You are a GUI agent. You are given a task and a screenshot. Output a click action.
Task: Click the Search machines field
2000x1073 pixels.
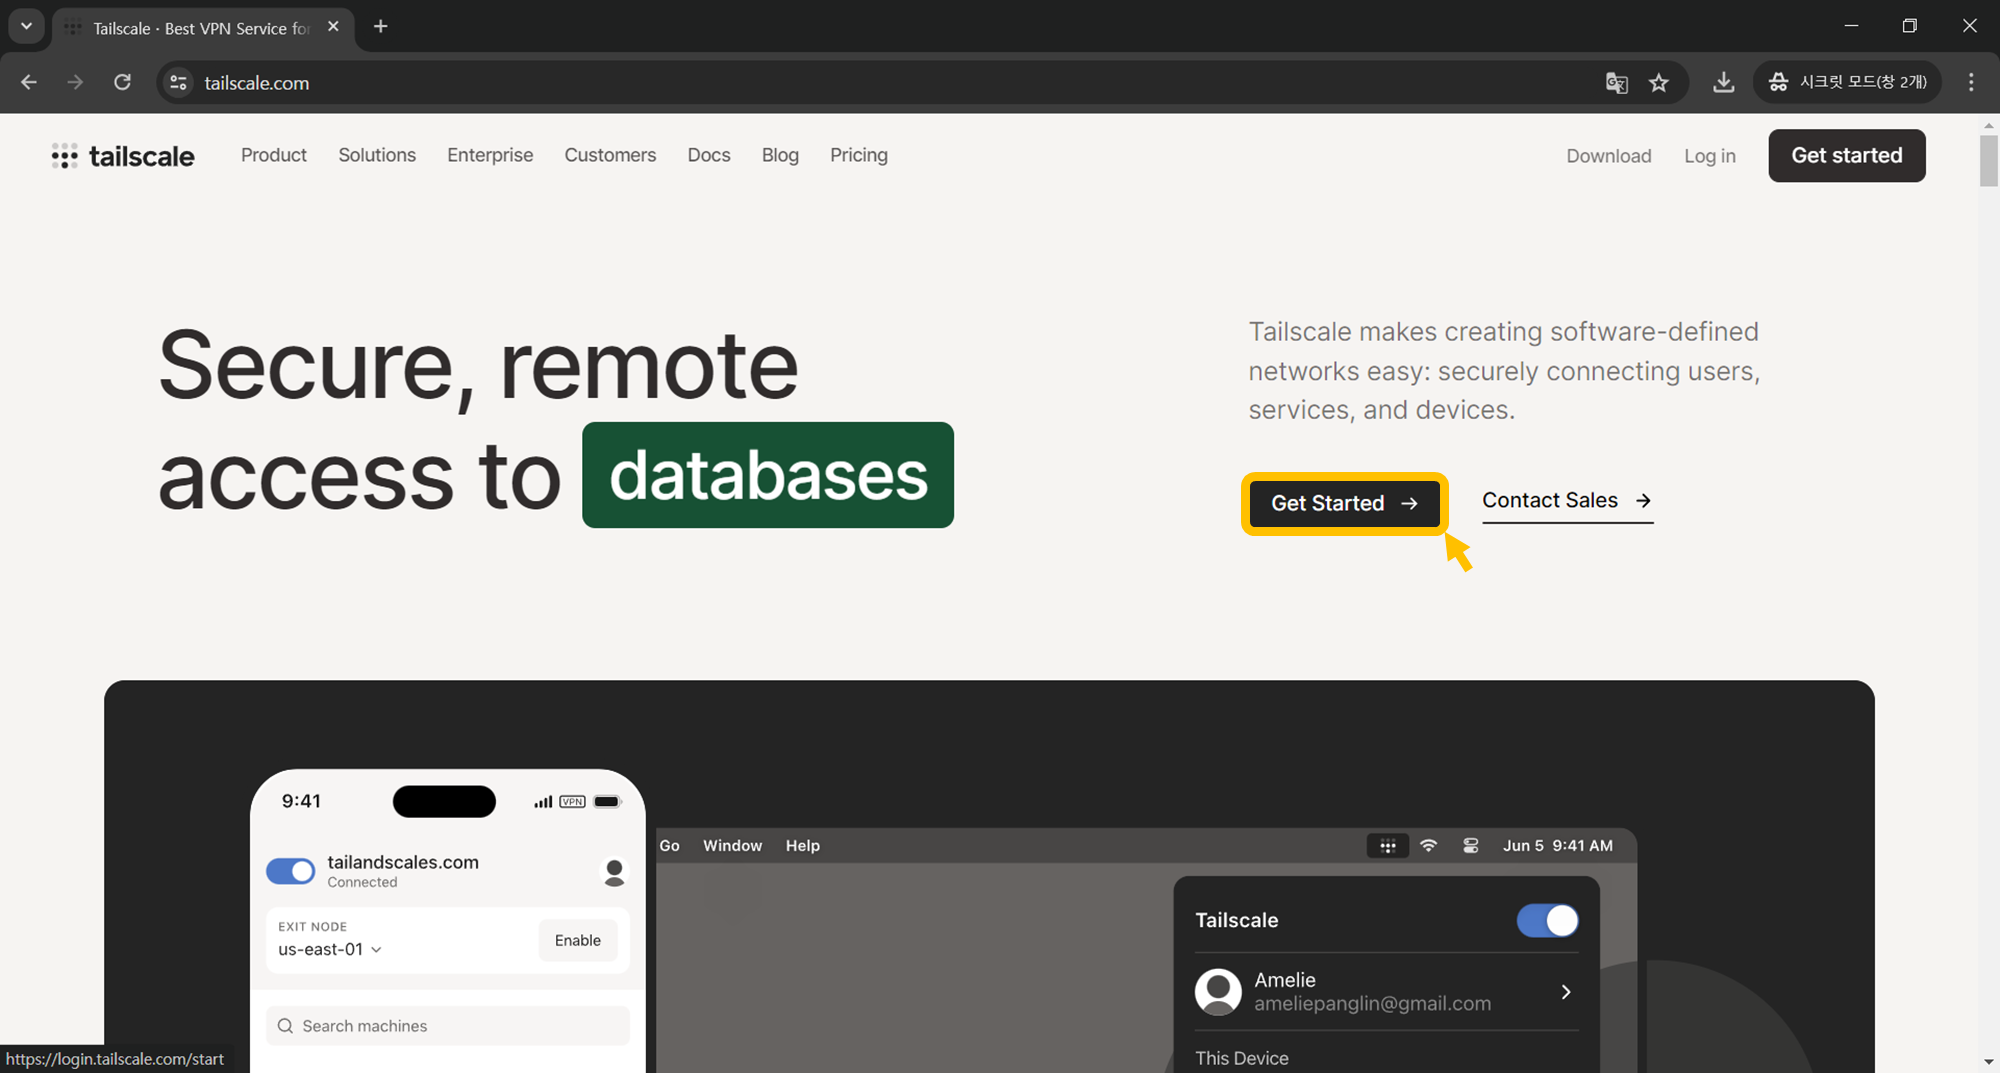448,1026
